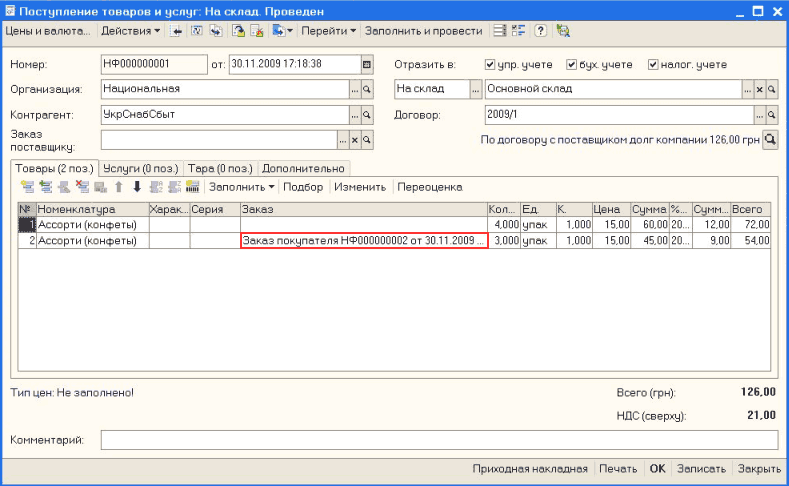This screenshot has height=486, width=789.
Task: Click the magnifier icon beside debt info text
Action: point(770,141)
